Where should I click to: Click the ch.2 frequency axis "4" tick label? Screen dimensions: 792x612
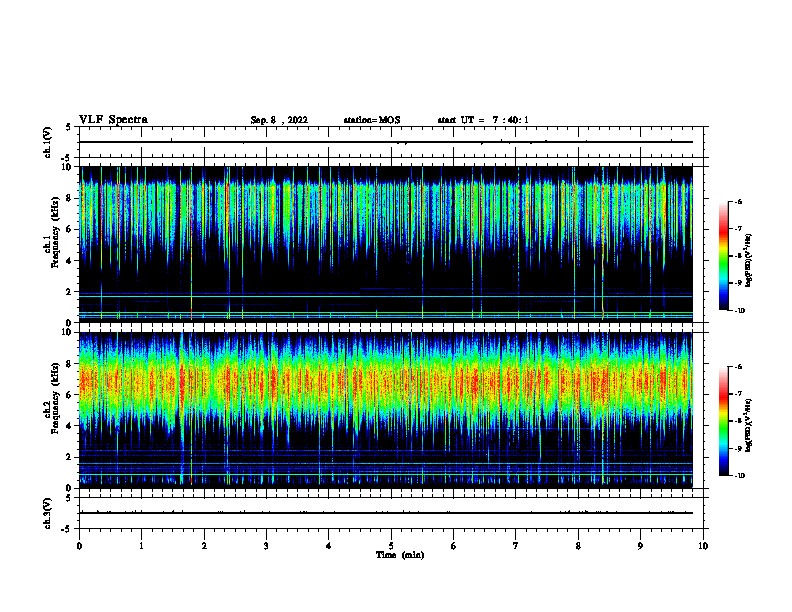pos(70,427)
